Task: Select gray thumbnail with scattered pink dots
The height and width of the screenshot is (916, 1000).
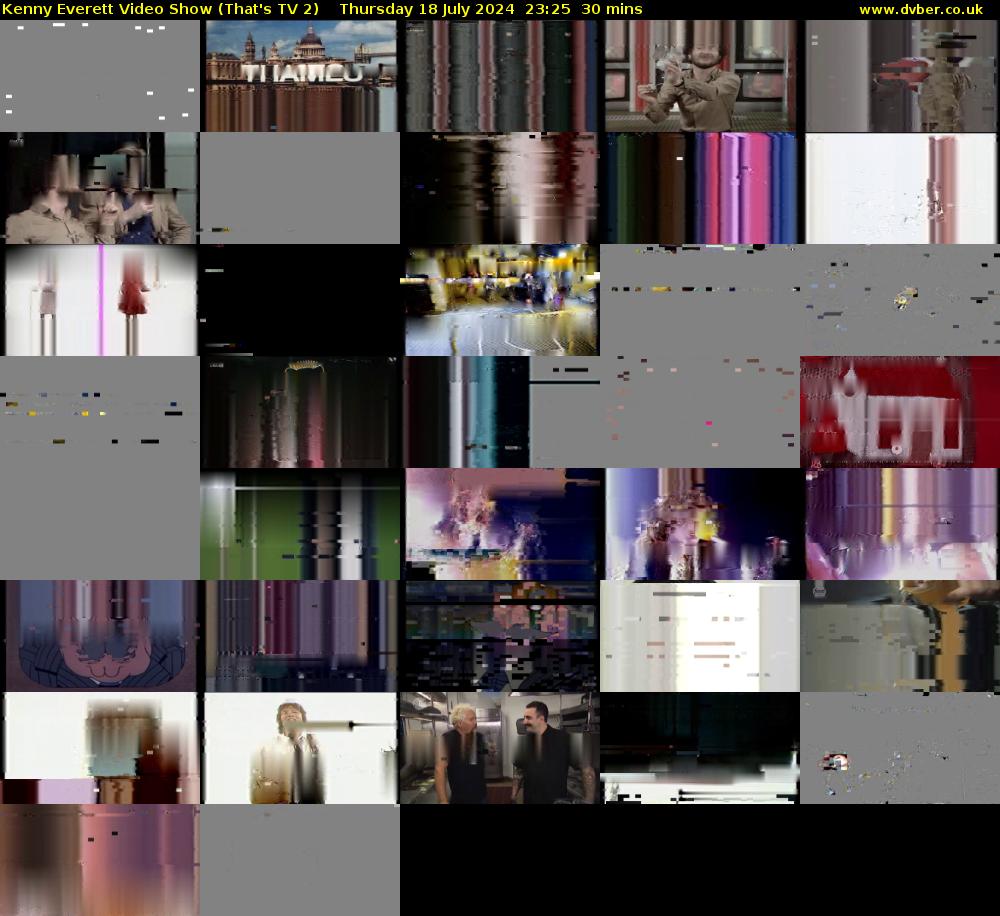Action: coord(700,412)
